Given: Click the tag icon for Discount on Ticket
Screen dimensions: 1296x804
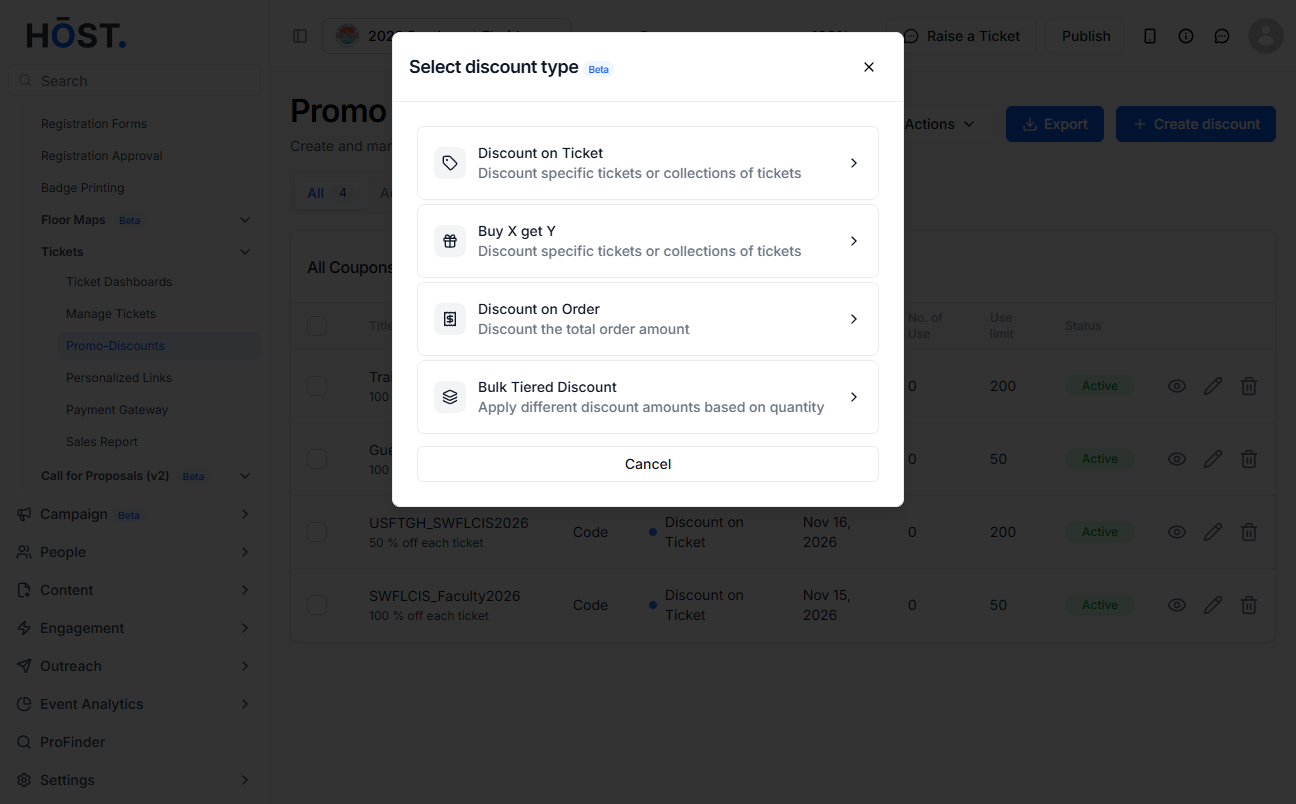Looking at the screenshot, I should (450, 163).
